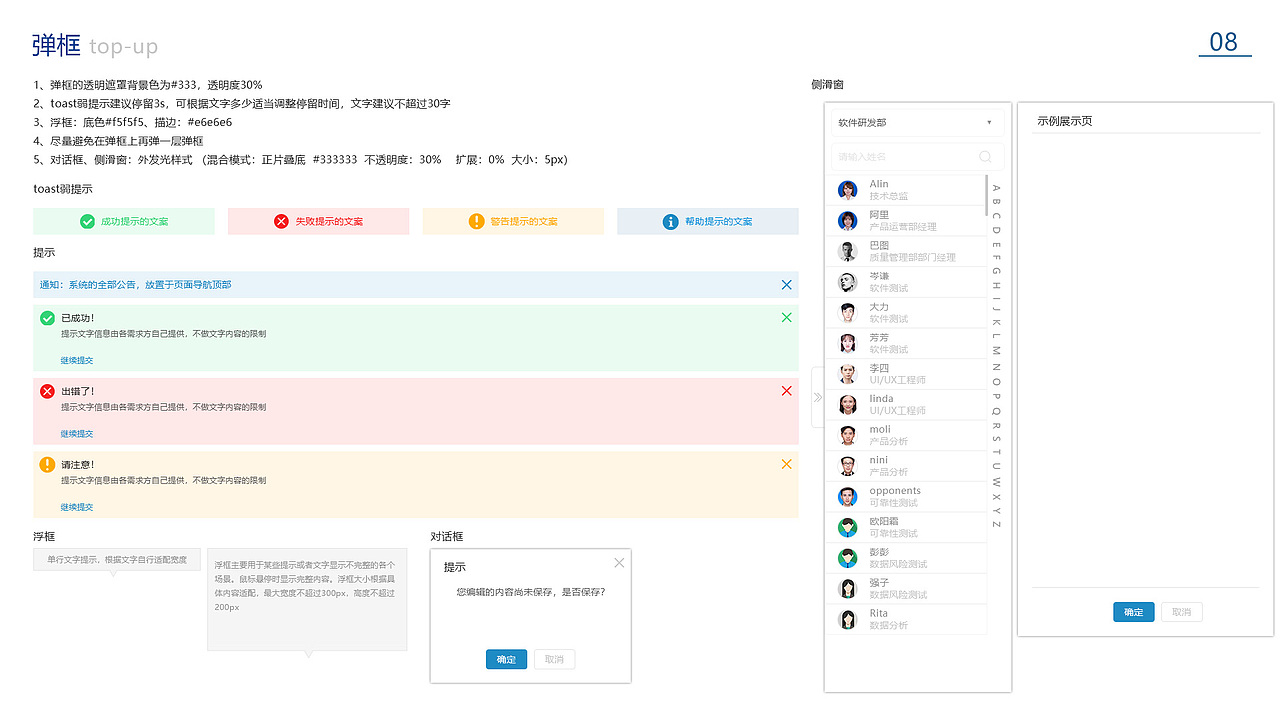Open the 软件研发部 department dropdown

(x=917, y=122)
